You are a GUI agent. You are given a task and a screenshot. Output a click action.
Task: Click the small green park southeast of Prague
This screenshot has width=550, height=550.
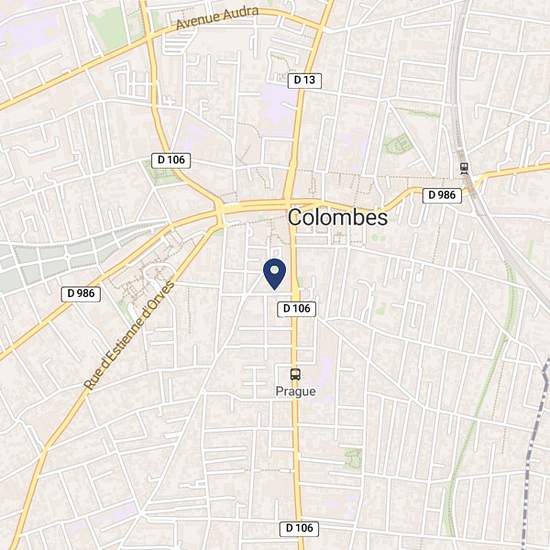pos(353,459)
